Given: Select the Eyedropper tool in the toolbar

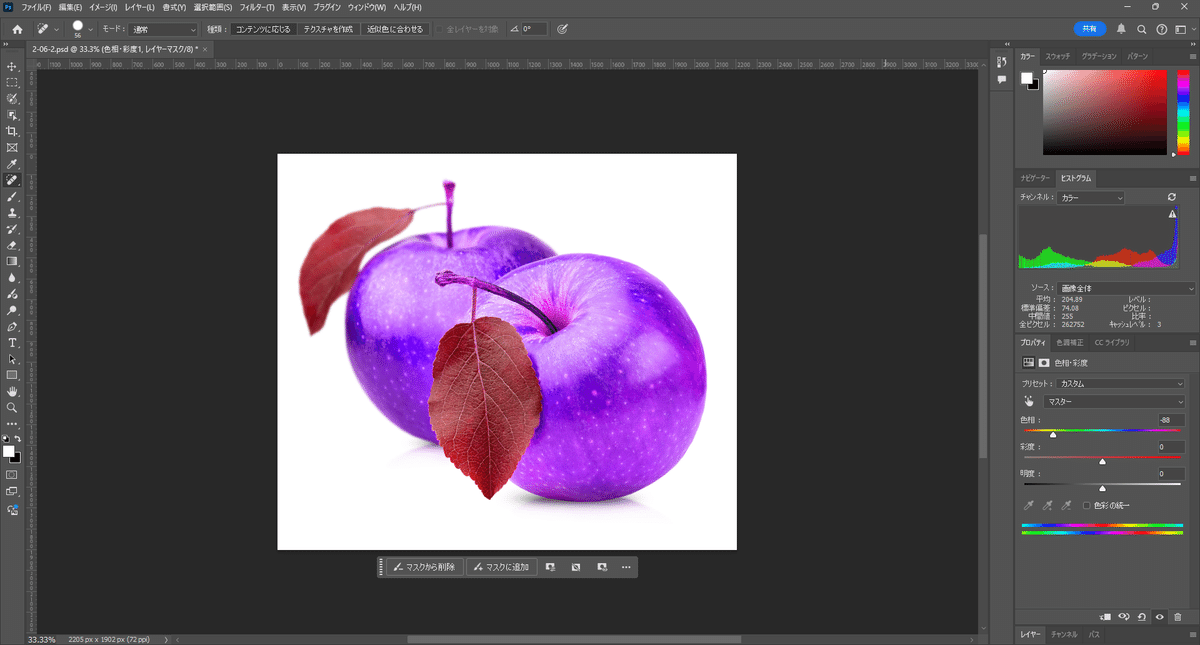Looking at the screenshot, I should [12, 164].
